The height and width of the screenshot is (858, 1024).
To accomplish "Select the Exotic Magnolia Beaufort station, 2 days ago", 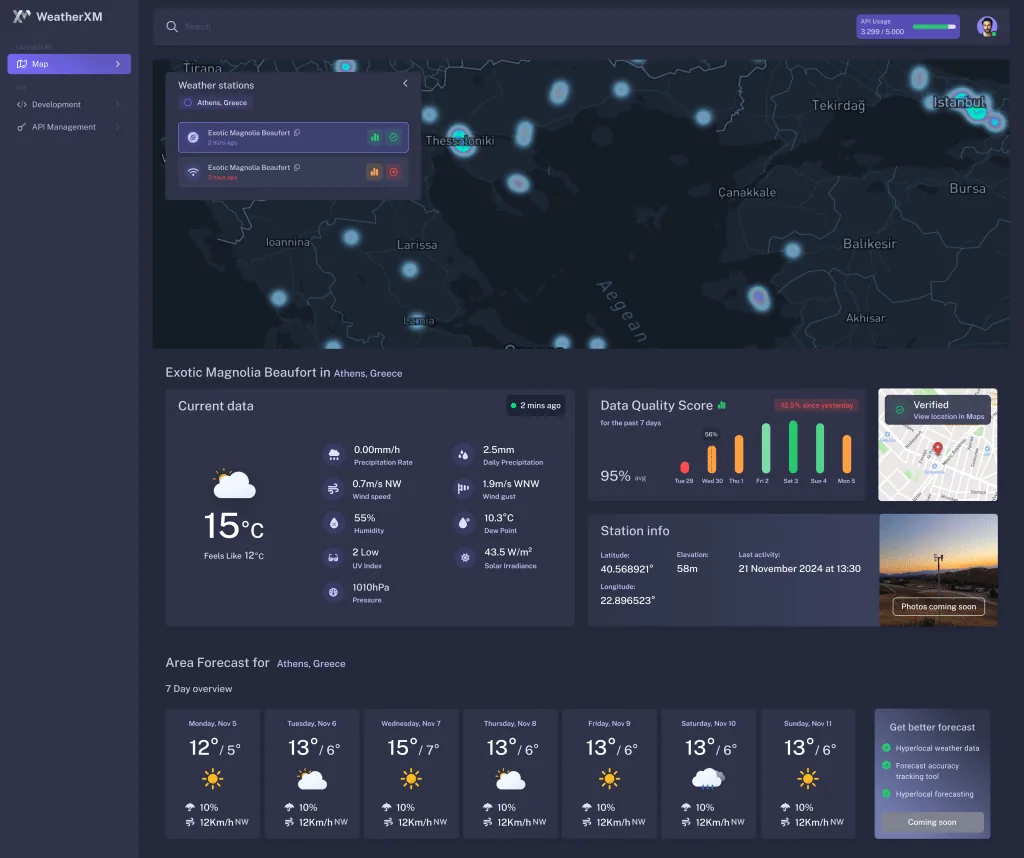I will 293,172.
